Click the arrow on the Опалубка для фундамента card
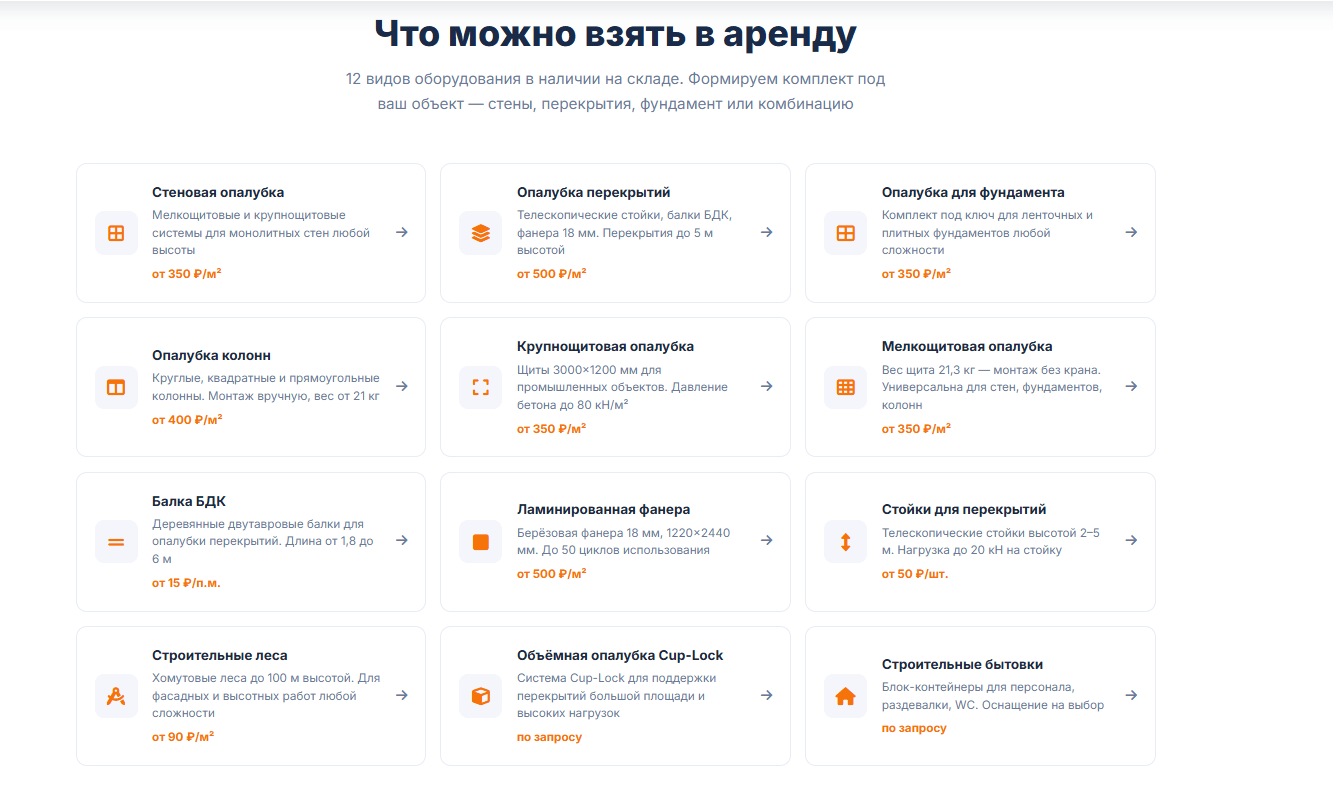The image size is (1333, 811). point(1132,232)
